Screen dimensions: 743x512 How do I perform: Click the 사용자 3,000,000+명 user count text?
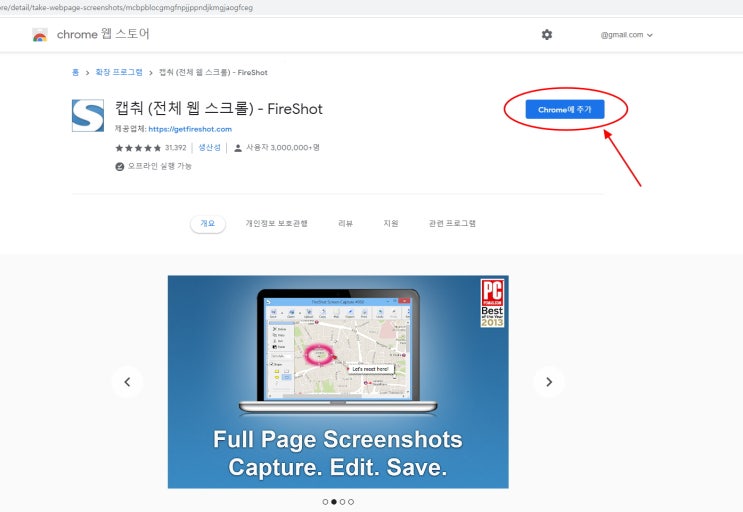click(x=282, y=148)
